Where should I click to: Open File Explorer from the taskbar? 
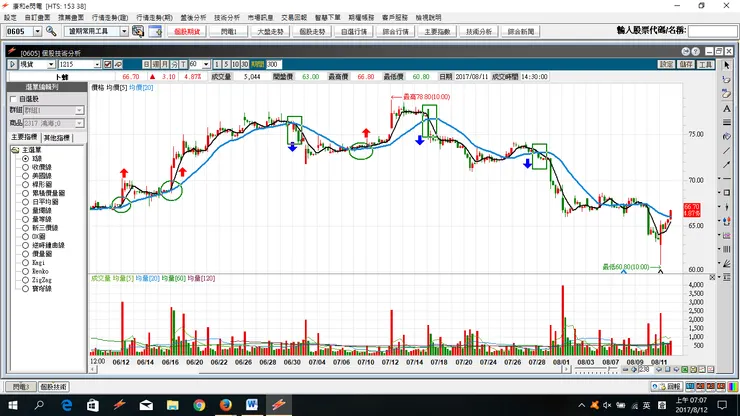coord(173,405)
